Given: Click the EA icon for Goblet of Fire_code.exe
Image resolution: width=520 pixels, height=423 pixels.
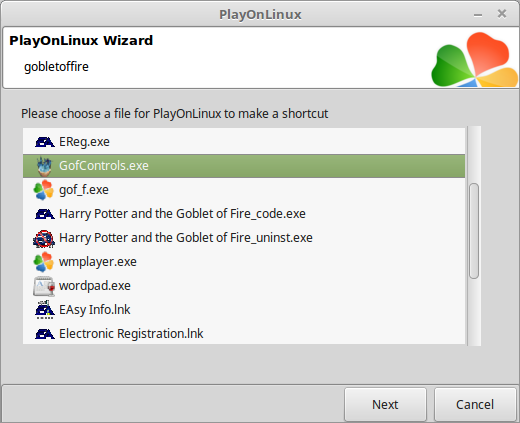Looking at the screenshot, I should click(44, 214).
